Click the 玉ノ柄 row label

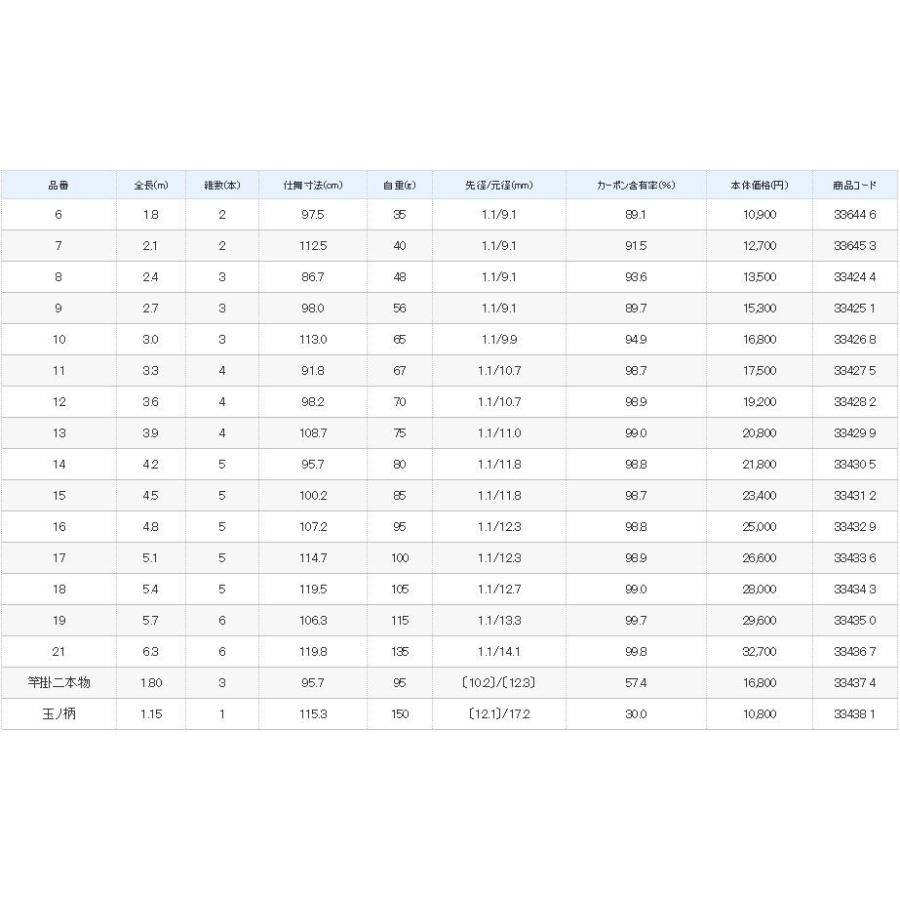click(x=58, y=714)
